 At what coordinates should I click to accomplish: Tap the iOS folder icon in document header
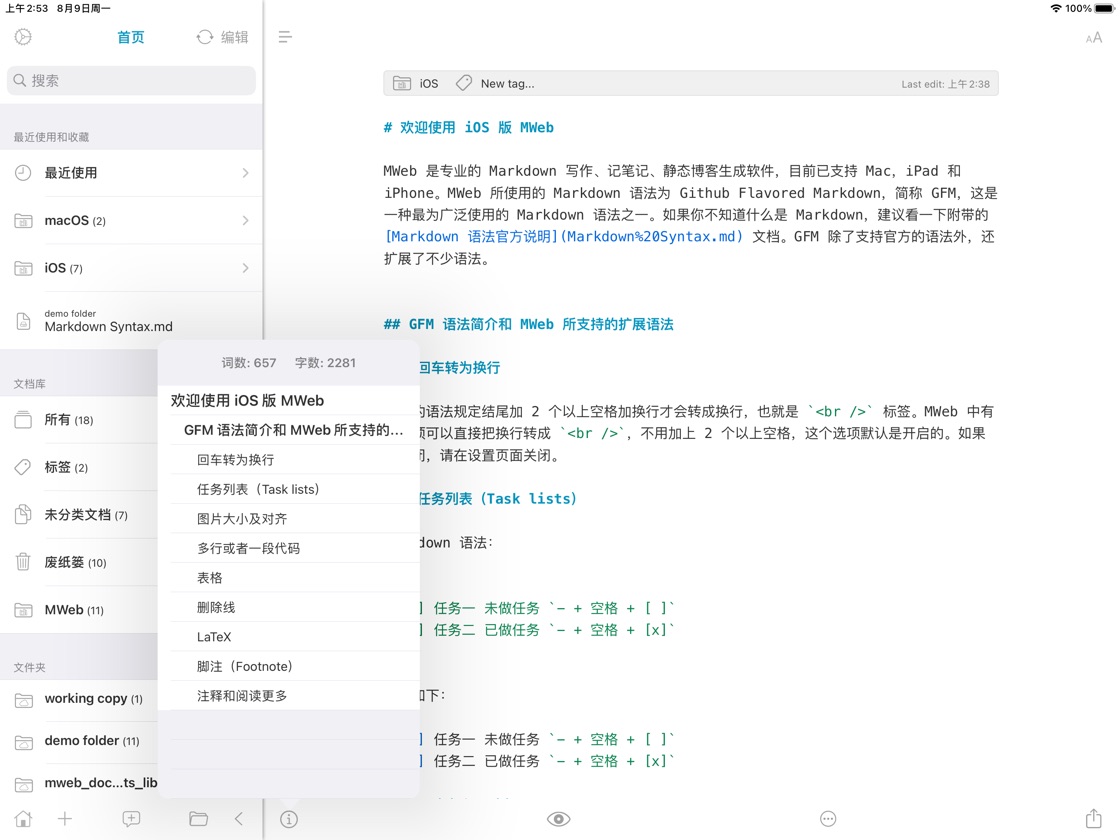point(401,84)
